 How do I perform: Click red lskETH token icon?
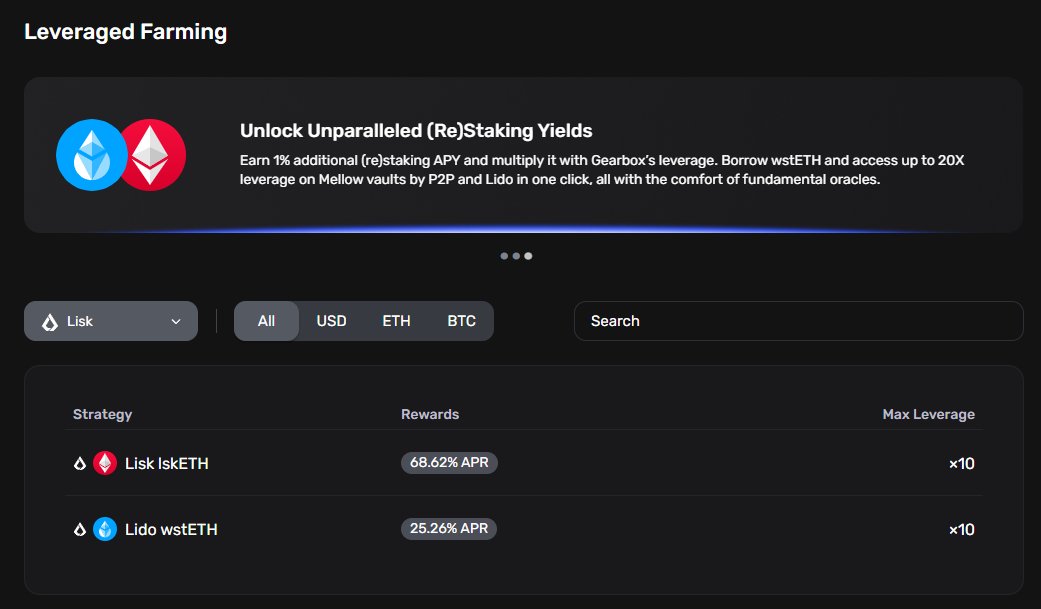click(105, 463)
